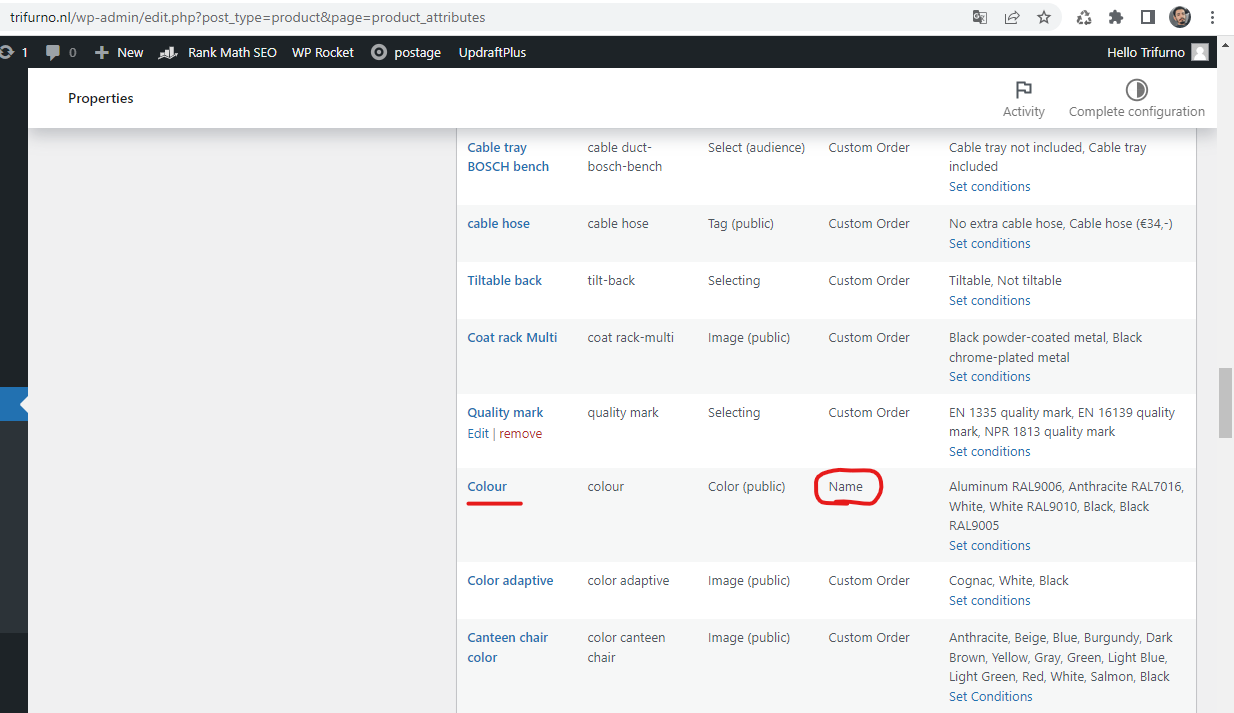
Task: Click the New content item in admin bar
Action: [x=119, y=52]
